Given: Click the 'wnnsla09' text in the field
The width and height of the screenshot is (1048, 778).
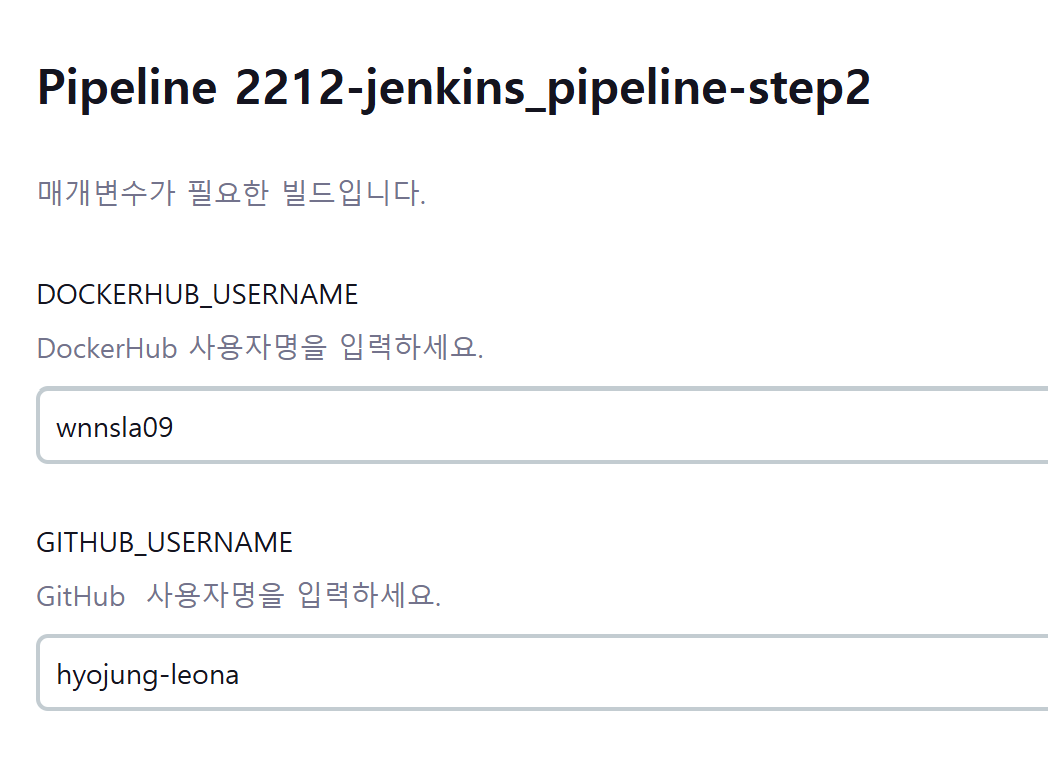Looking at the screenshot, I should pos(114,428).
